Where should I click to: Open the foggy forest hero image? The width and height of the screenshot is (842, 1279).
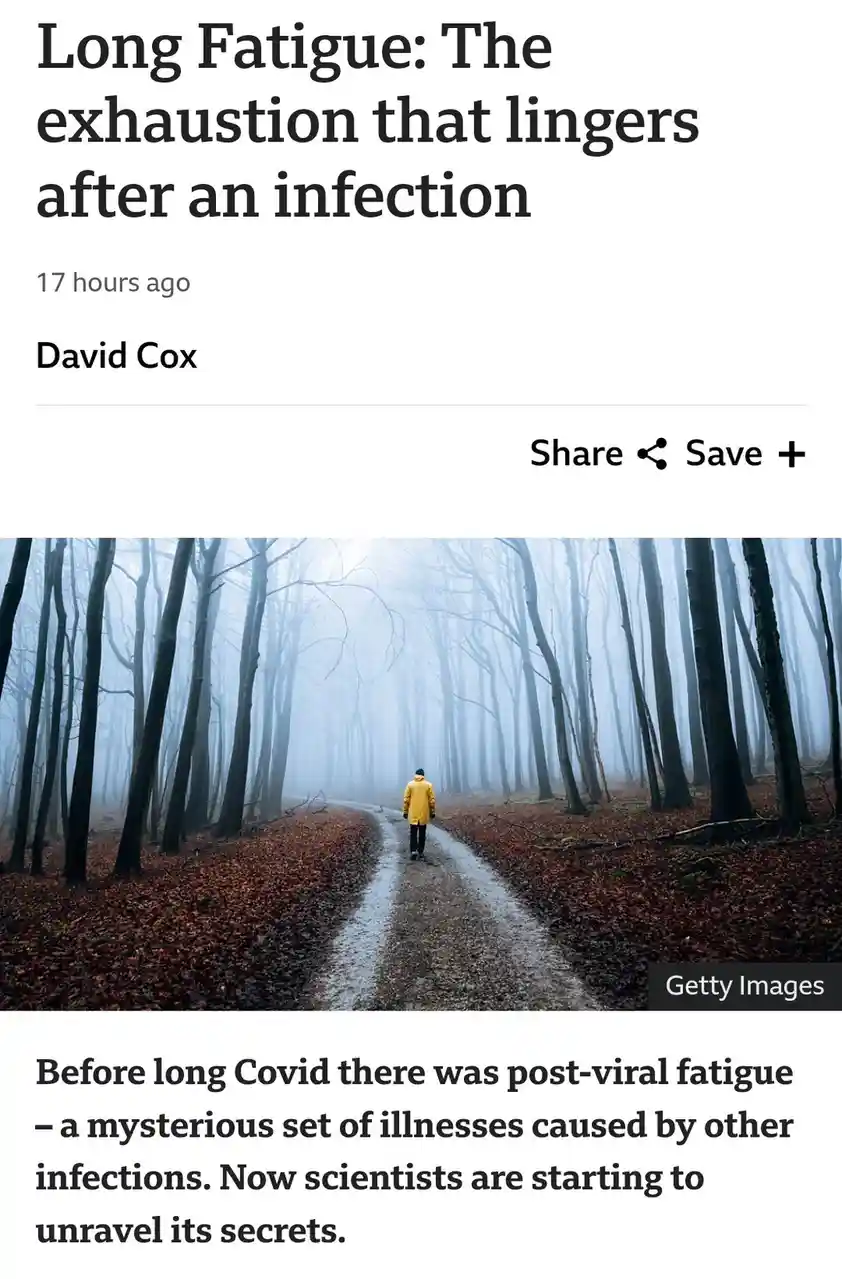(x=421, y=774)
